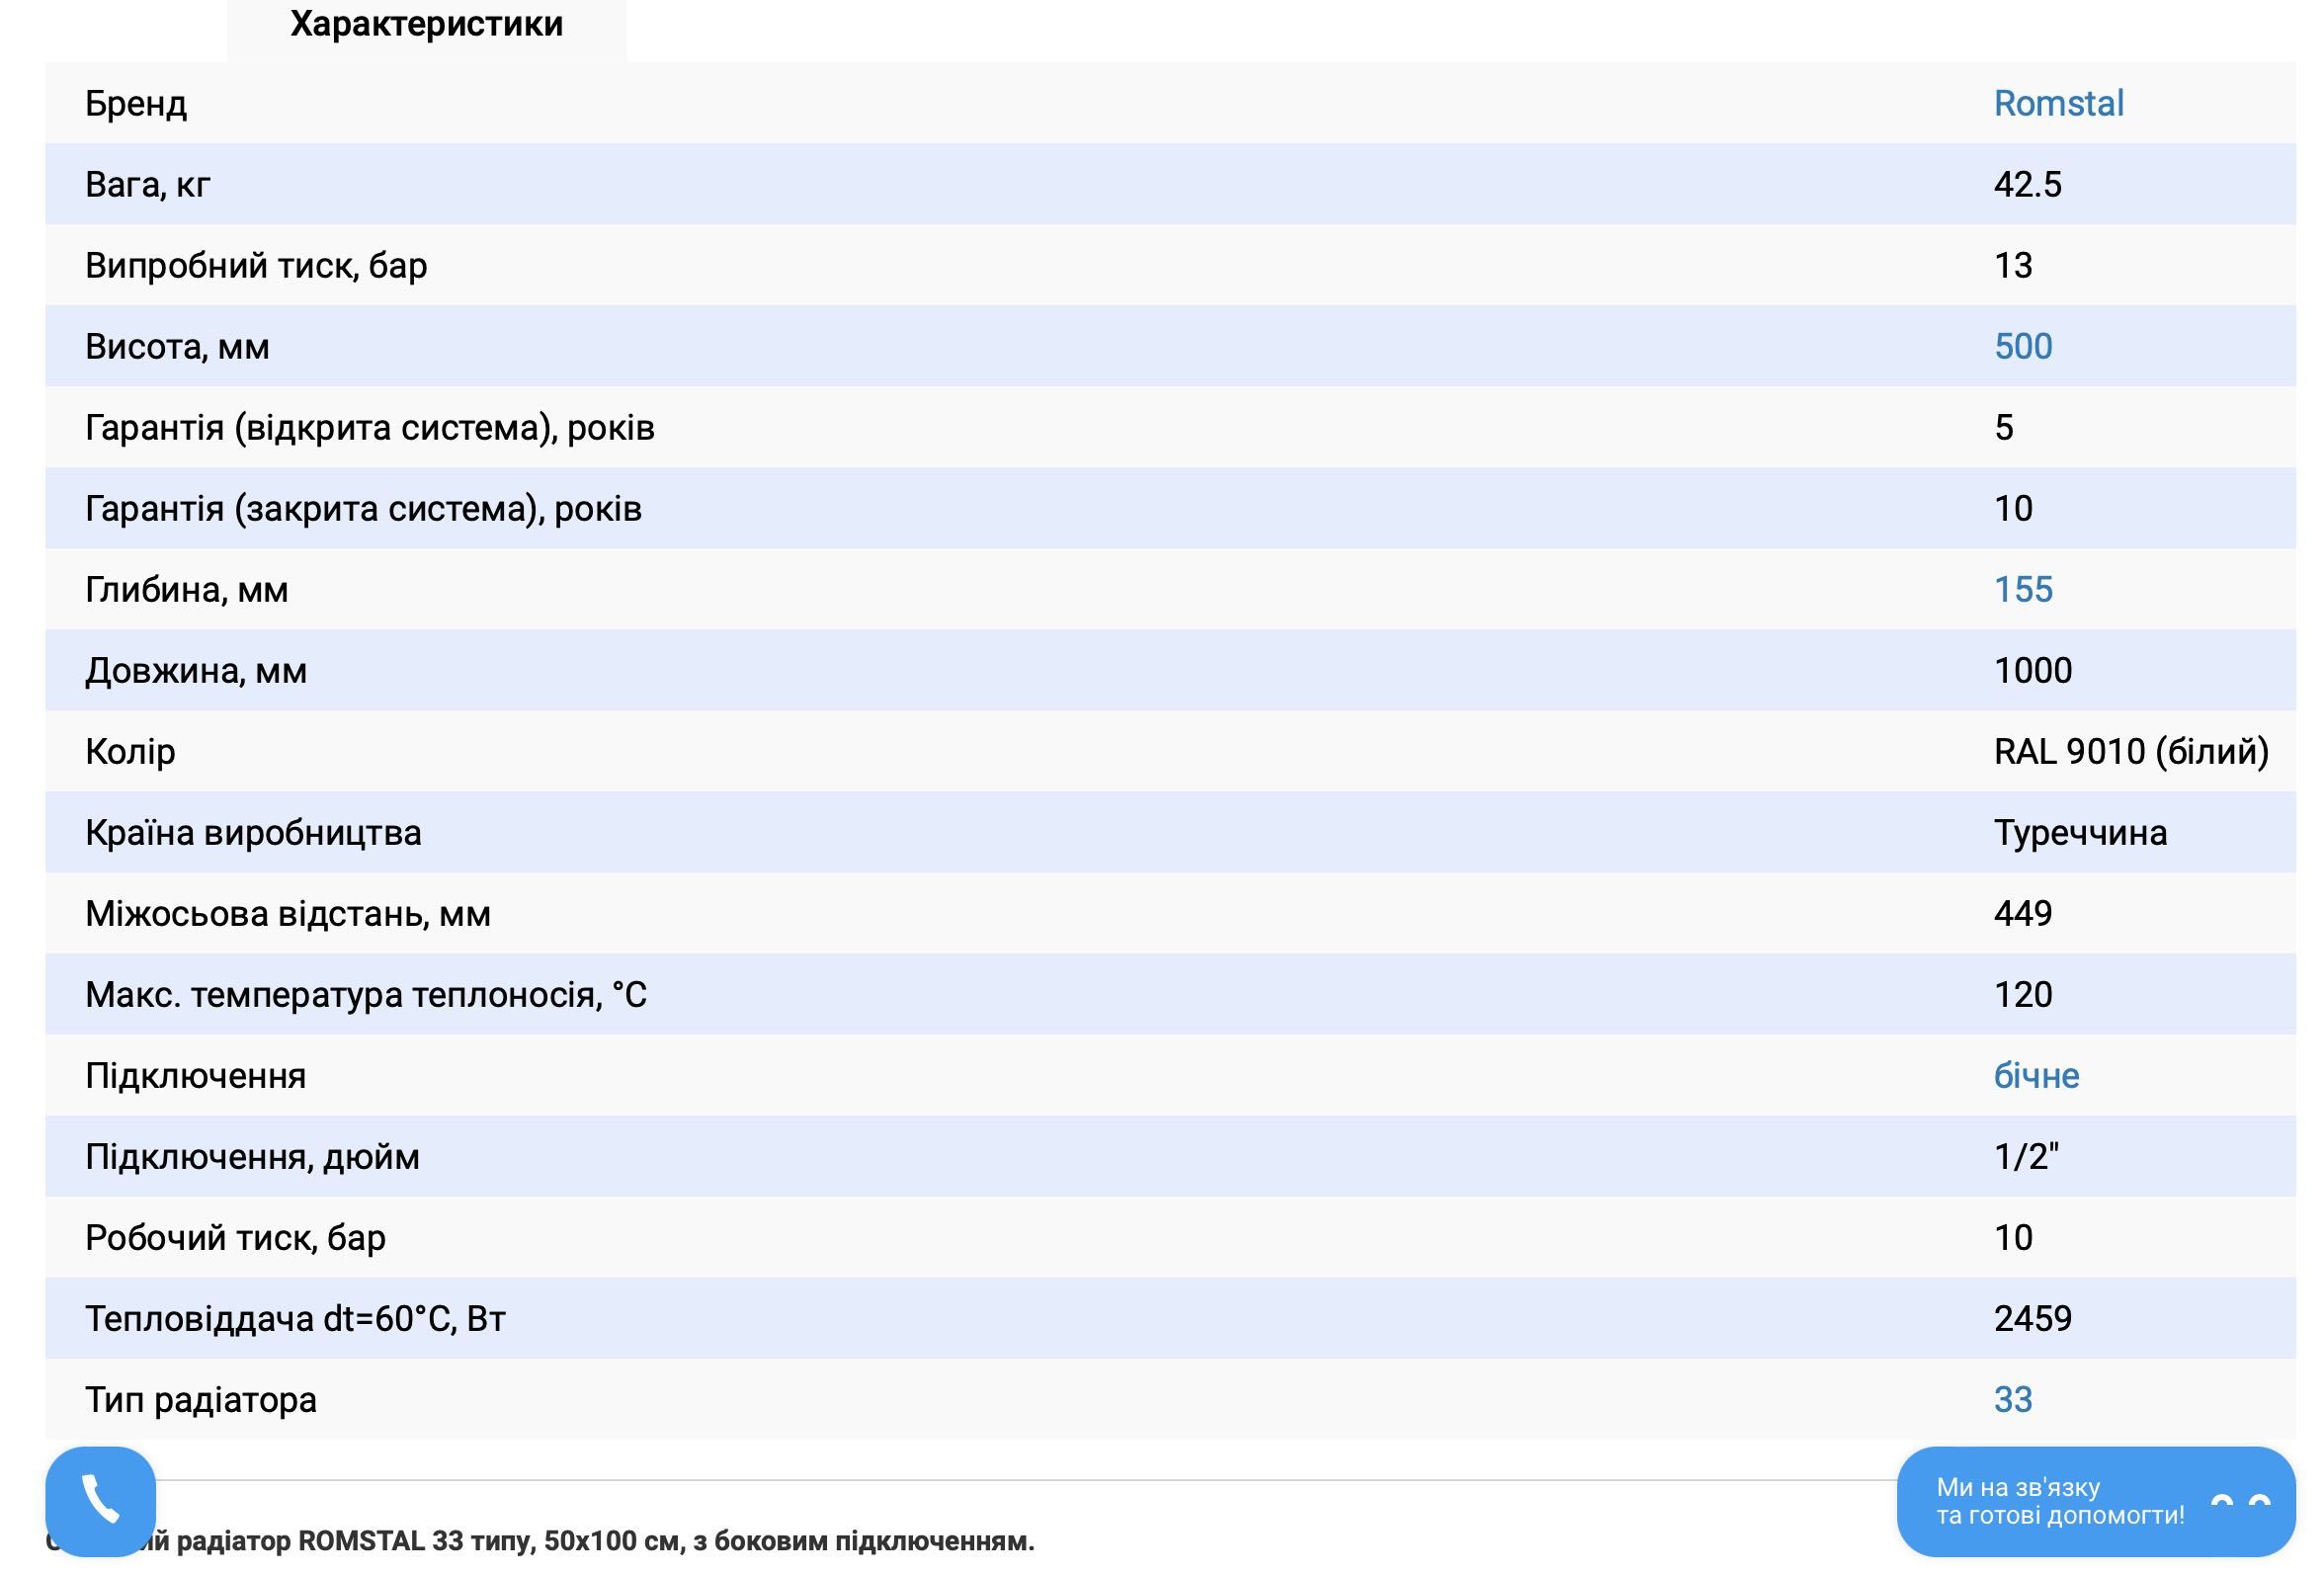Viewport: 2324px width, 1575px height.
Task: Click the closed system warranty value 10
Action: 2013,509
